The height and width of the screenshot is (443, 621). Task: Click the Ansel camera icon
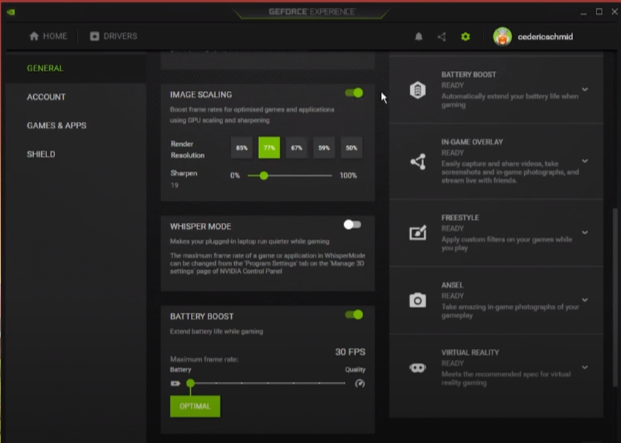click(x=418, y=300)
